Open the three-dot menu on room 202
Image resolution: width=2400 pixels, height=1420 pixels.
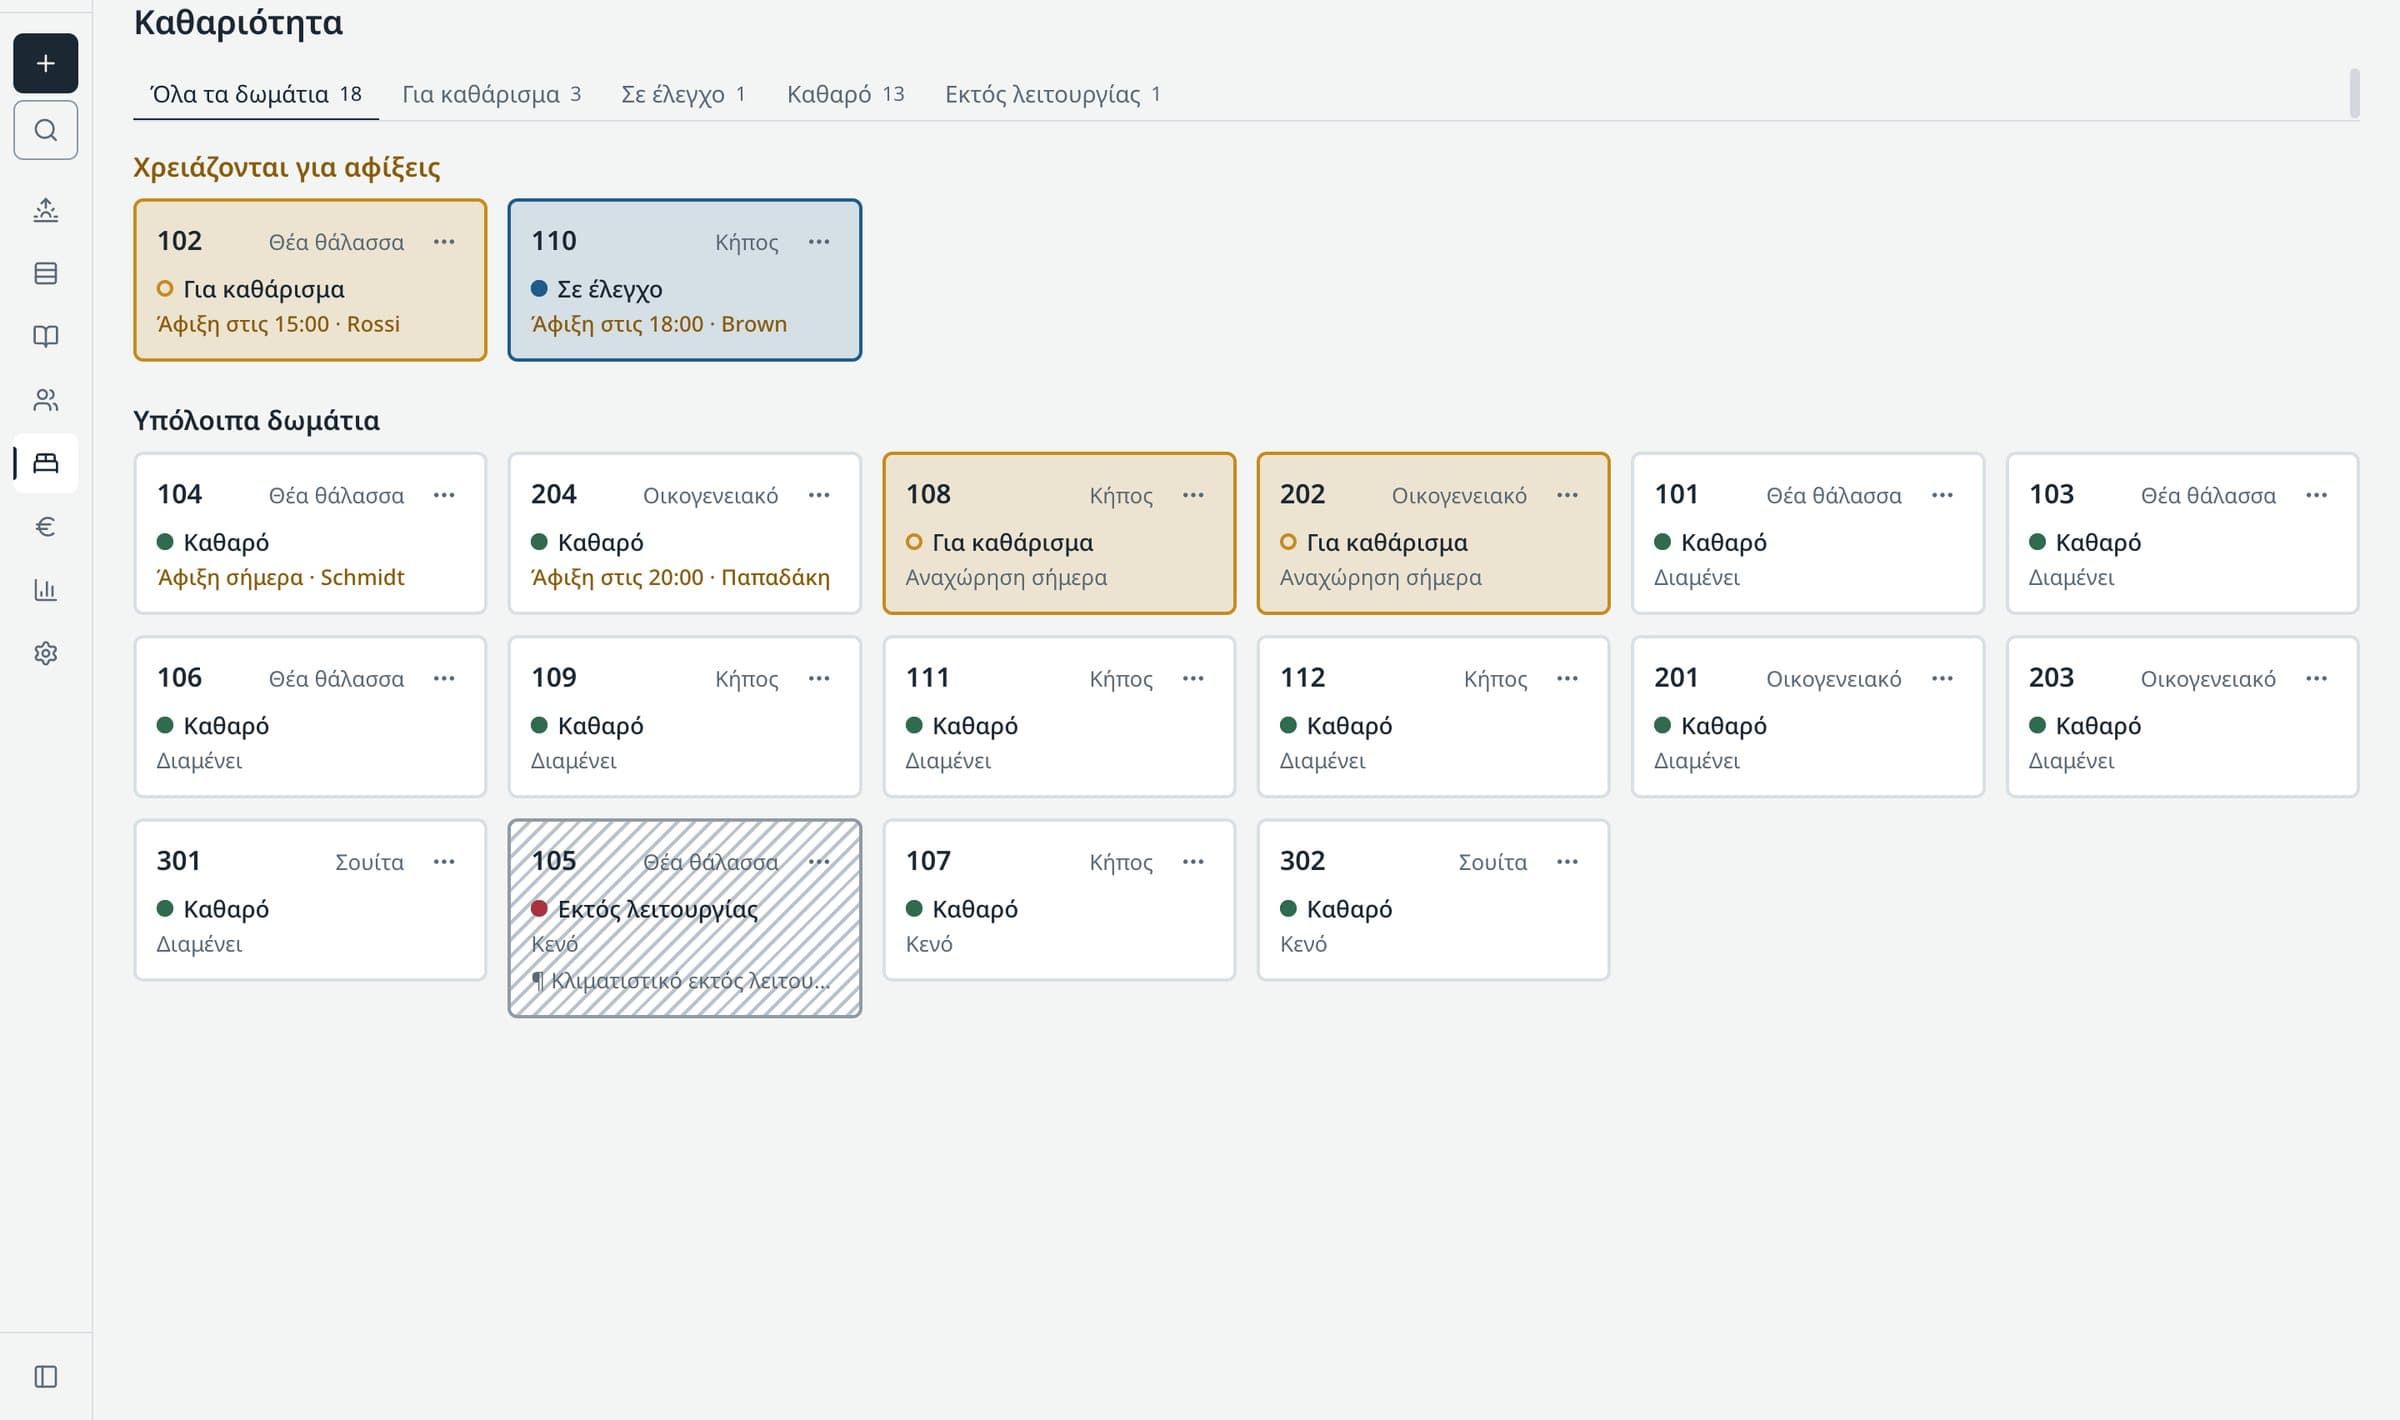pyautogui.click(x=1567, y=495)
